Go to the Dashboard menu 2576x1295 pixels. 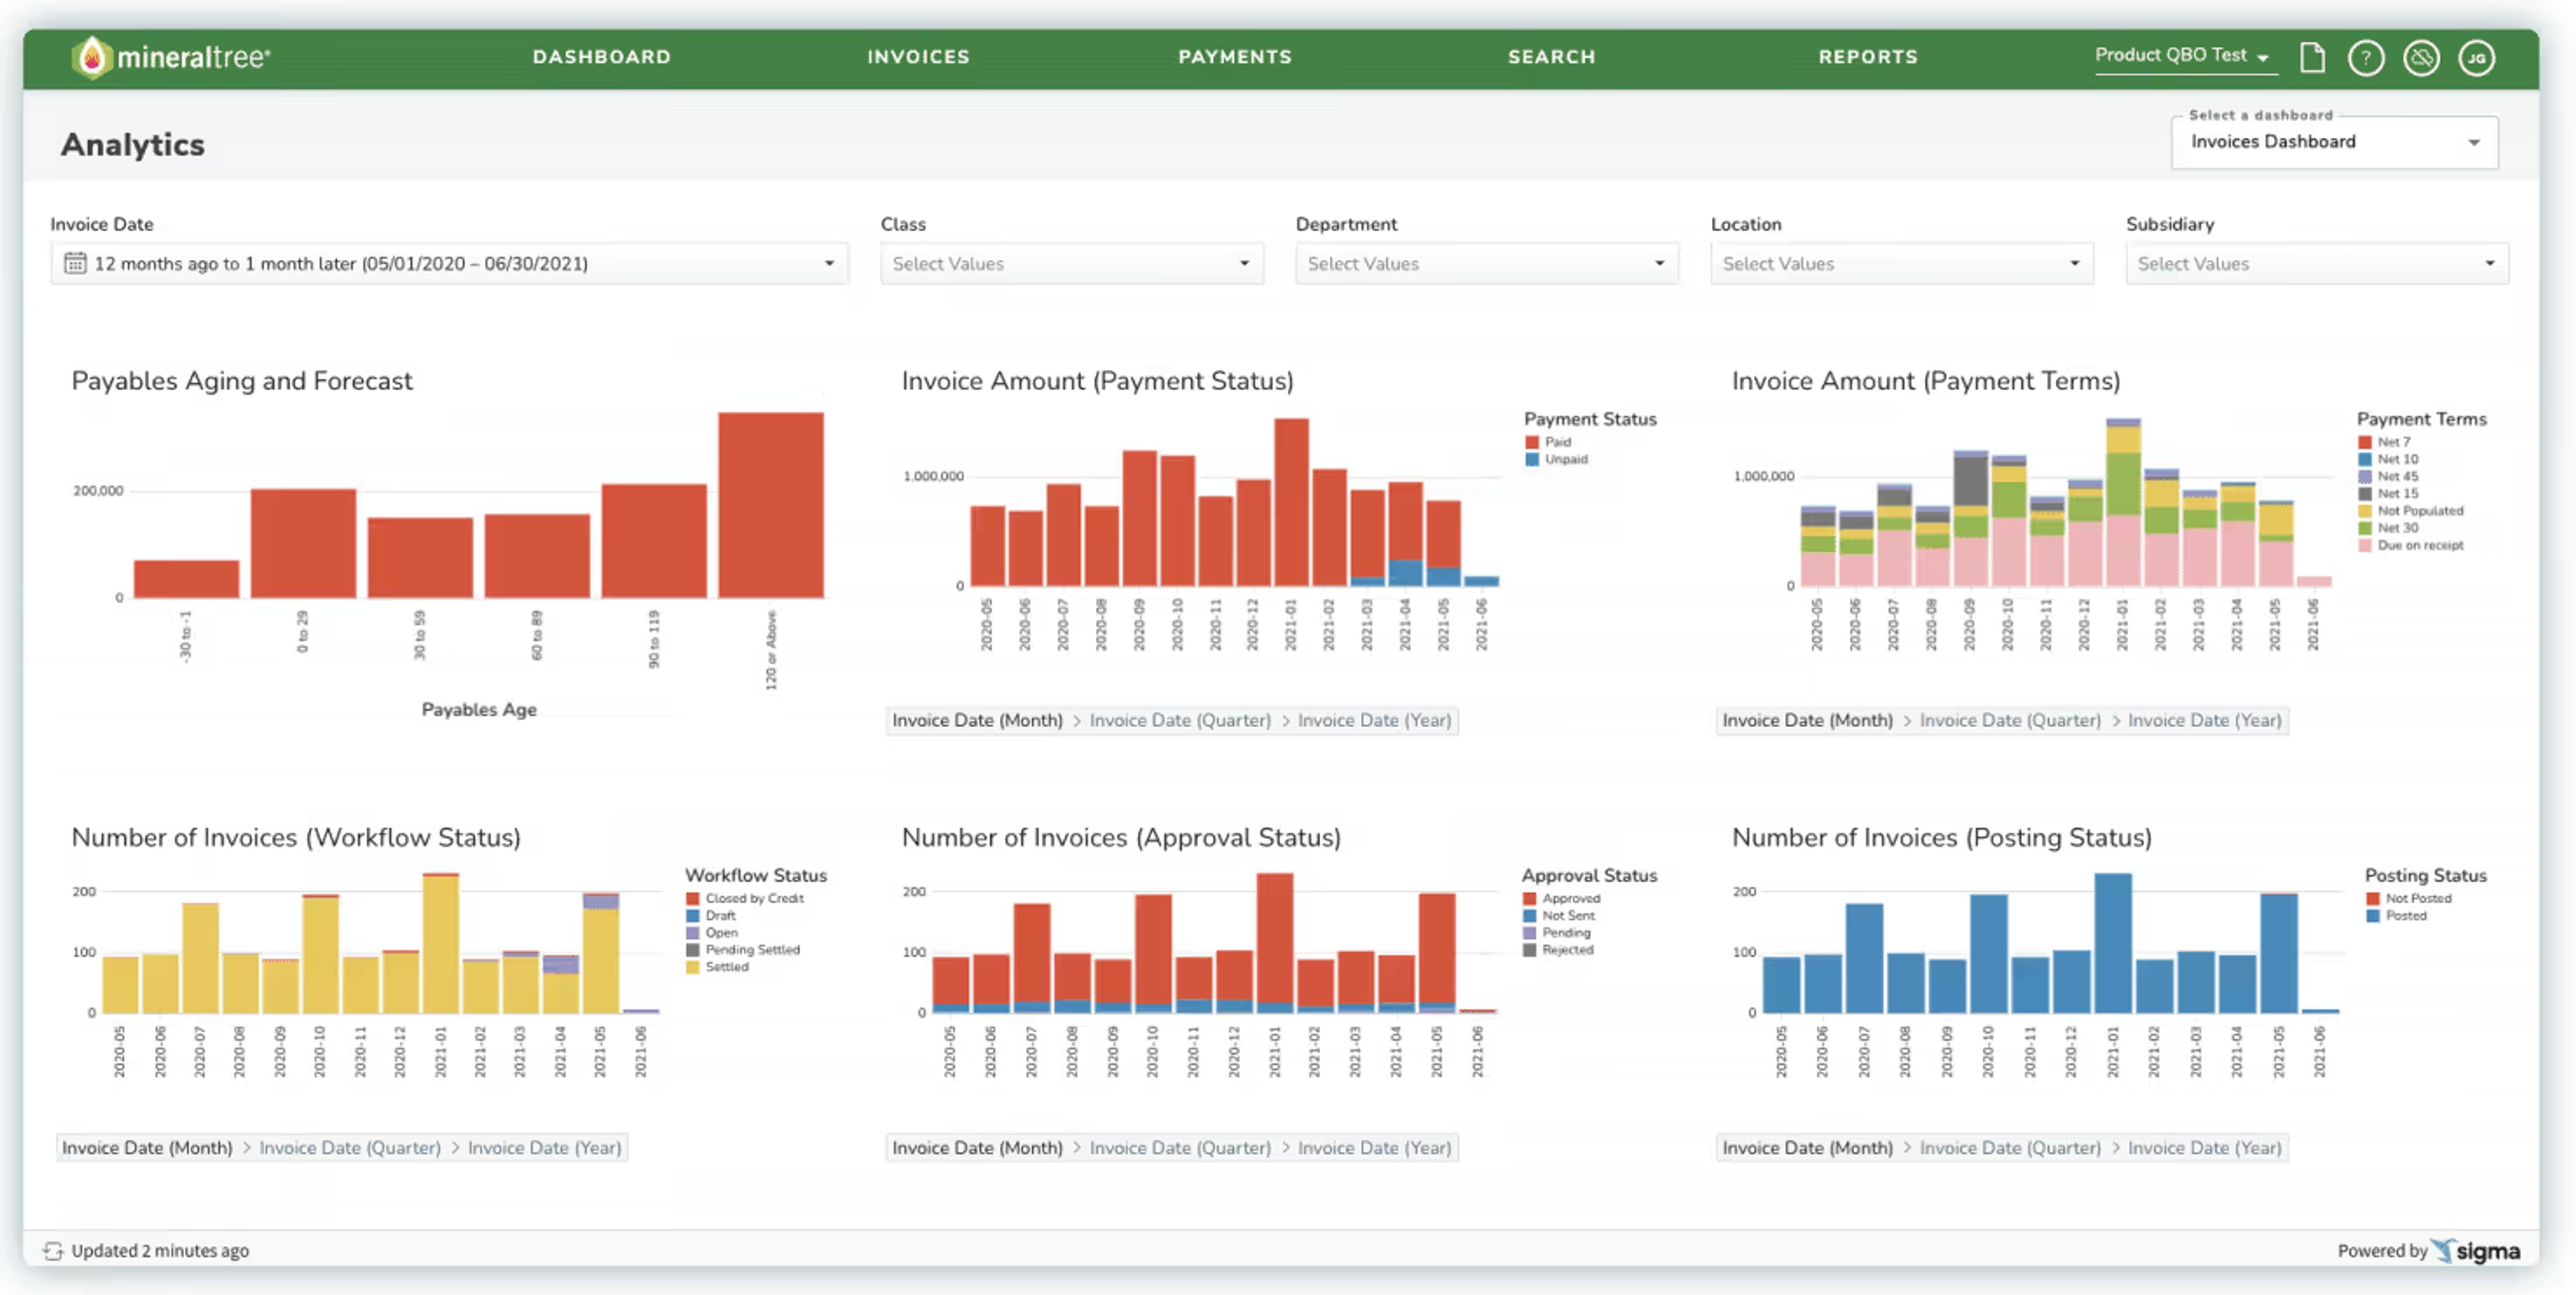point(602,57)
